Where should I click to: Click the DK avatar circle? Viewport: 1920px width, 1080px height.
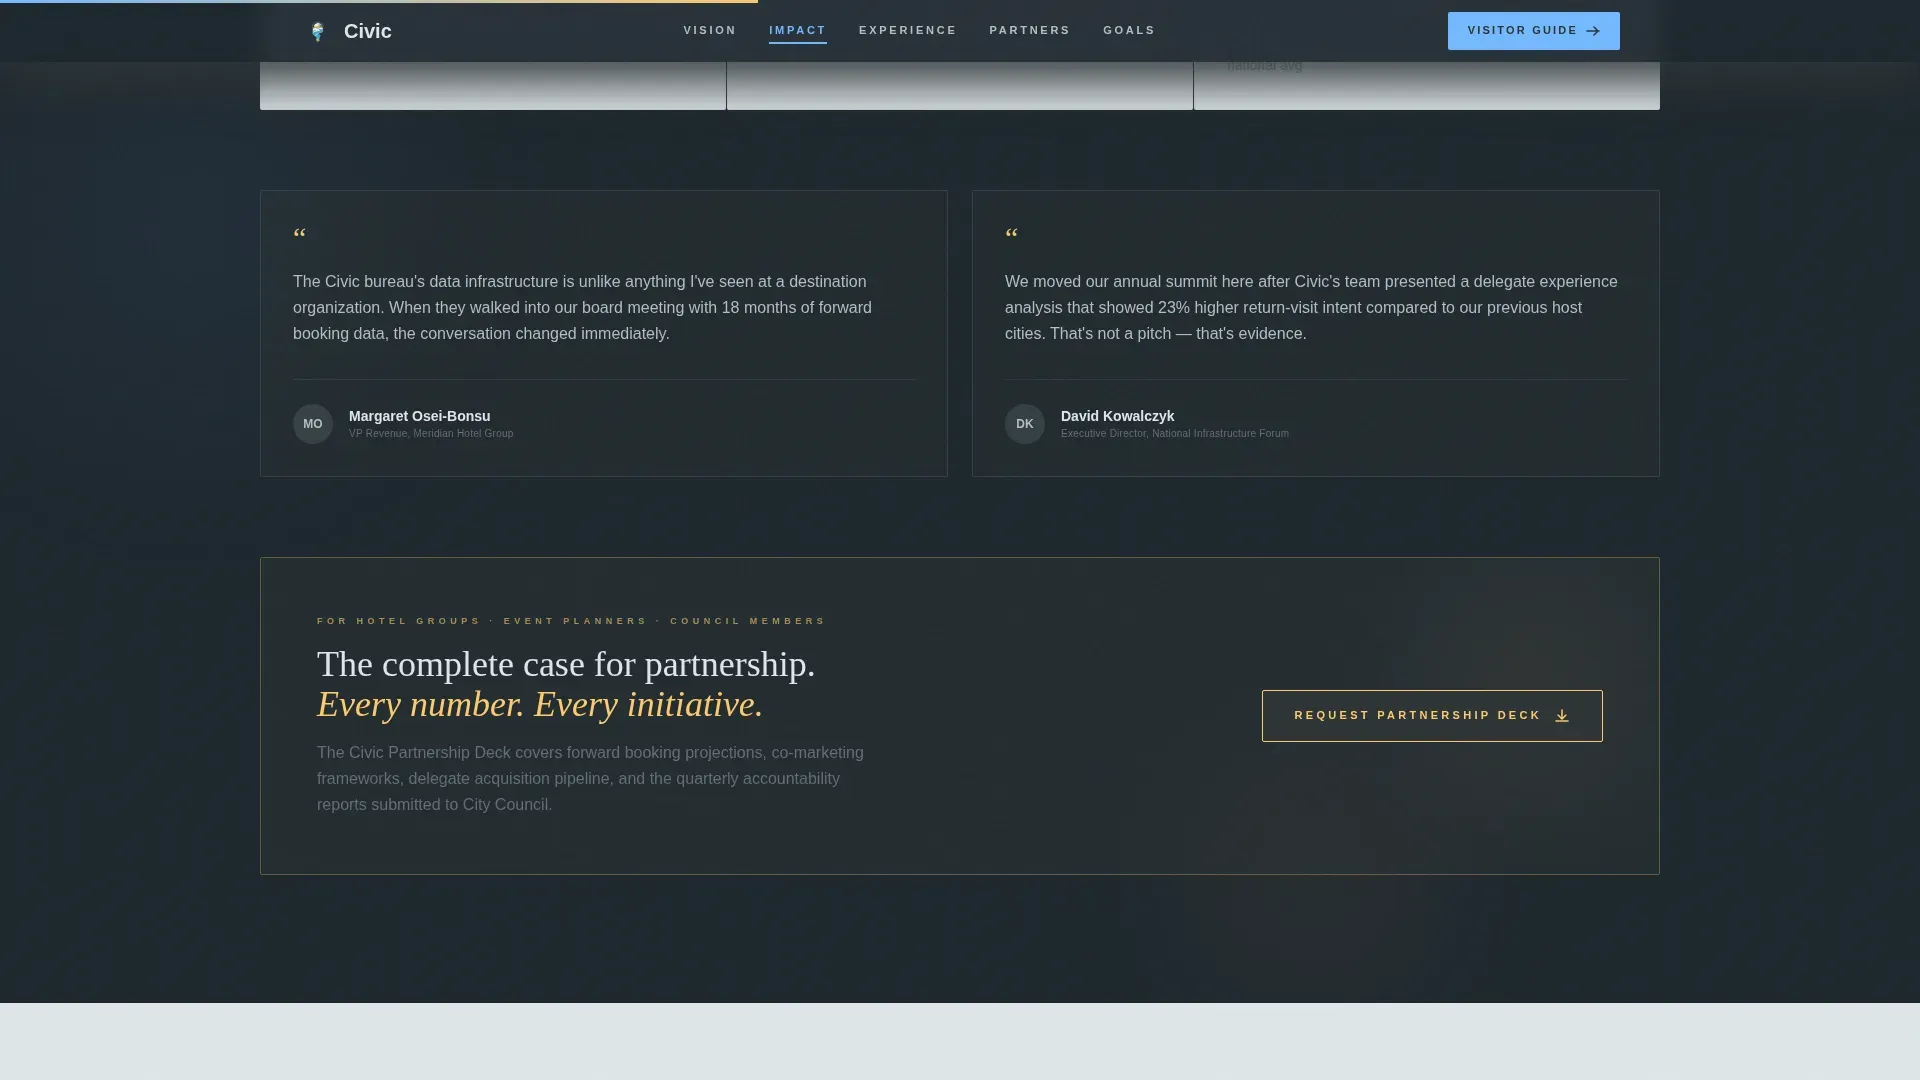coord(1025,424)
